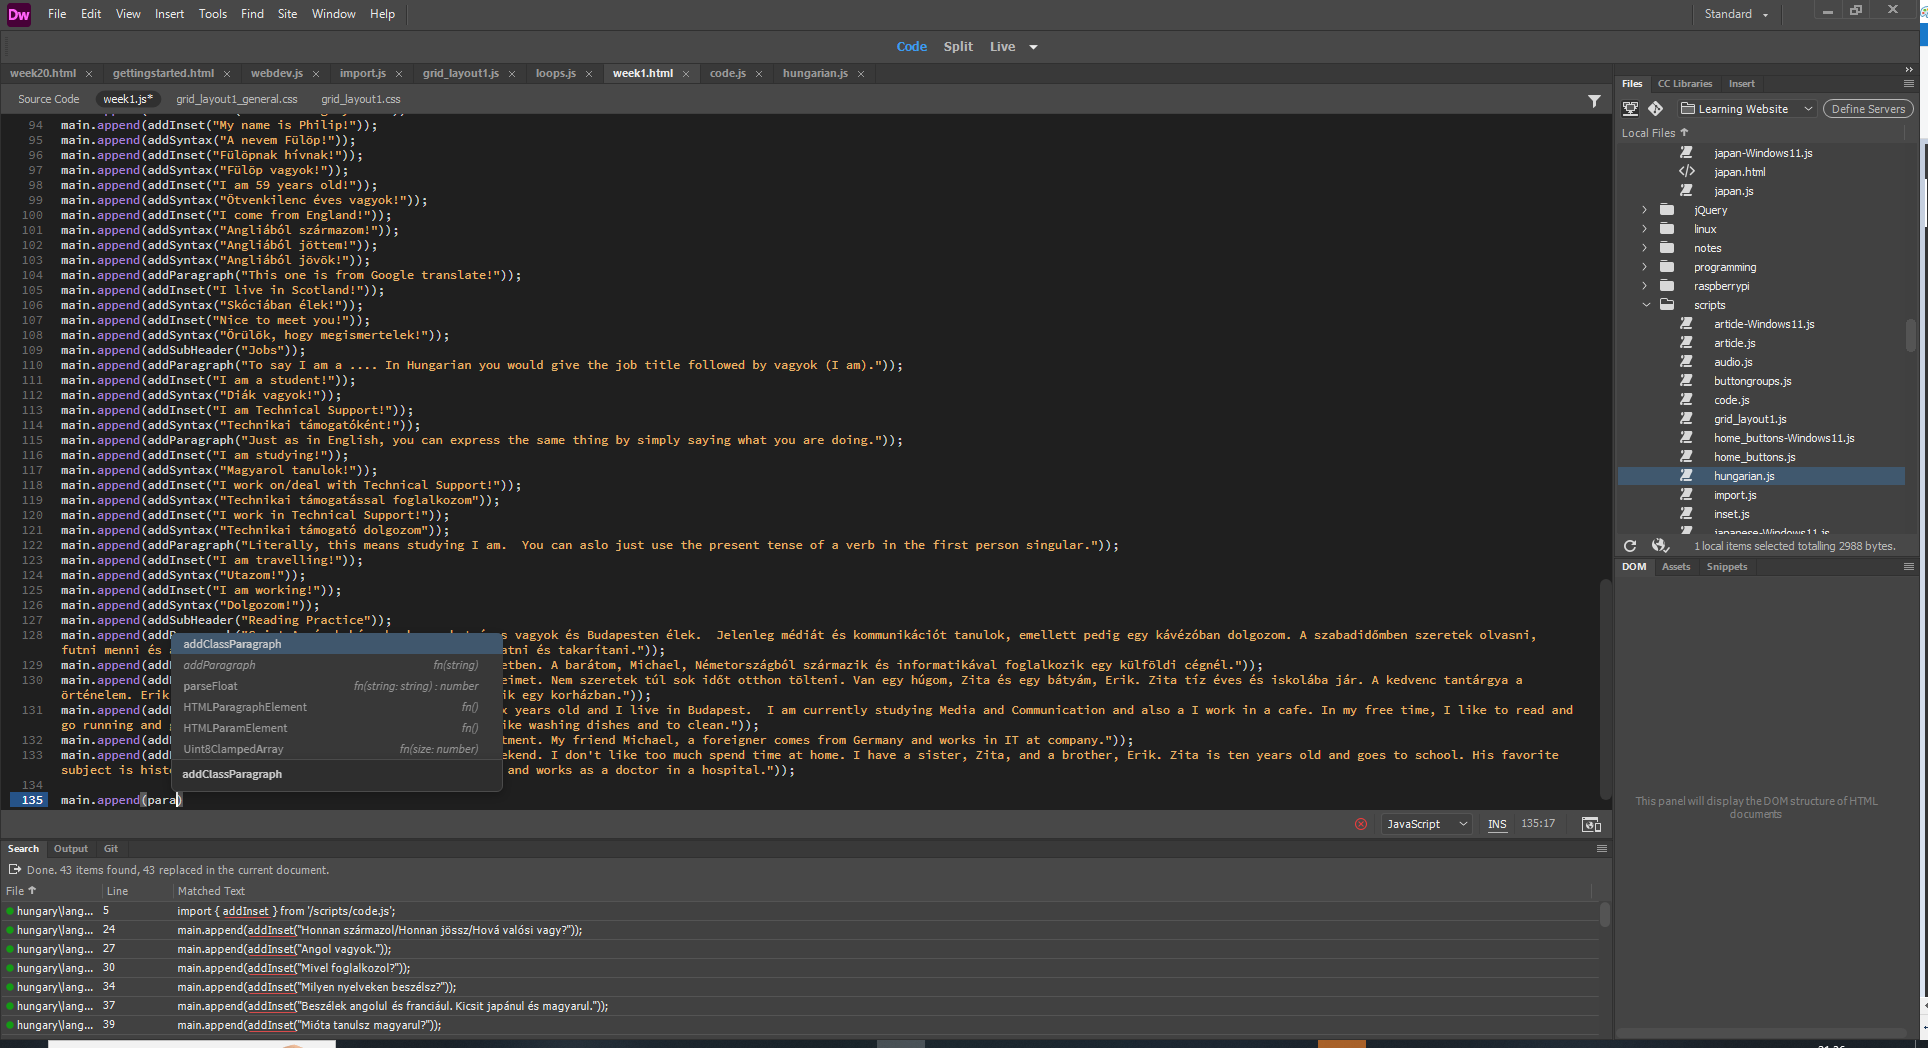Click the scripts folder icon
Screen dimensions: 1928x1048
1667,305
